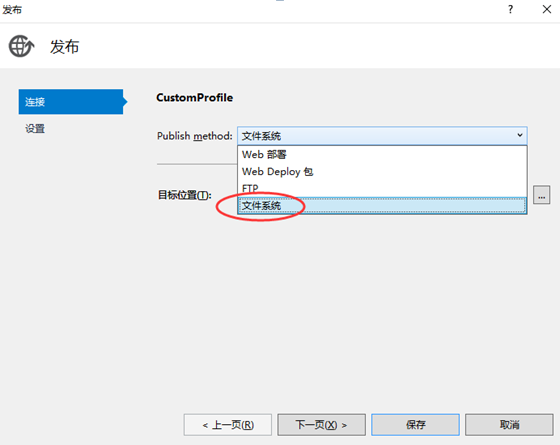
Task: Open the help question mark icon
Action: 510,9
